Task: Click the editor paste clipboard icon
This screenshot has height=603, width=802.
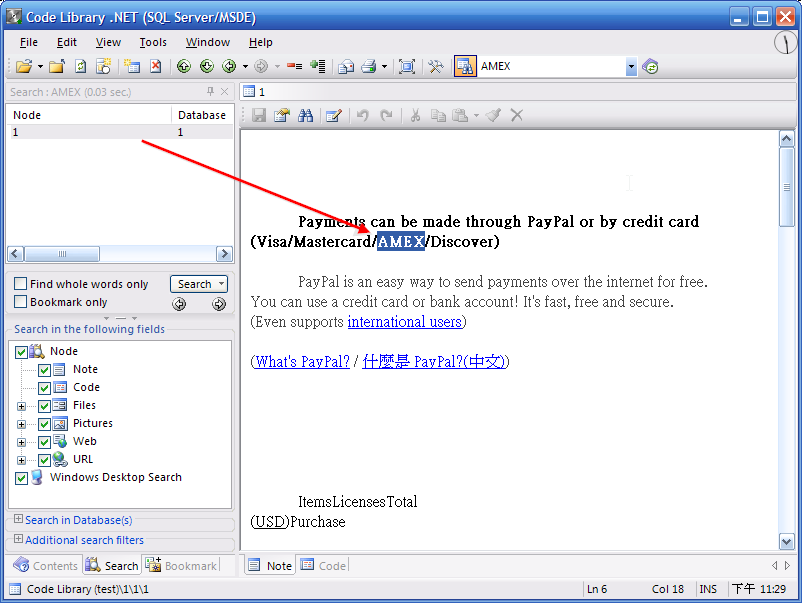Action: click(460, 115)
